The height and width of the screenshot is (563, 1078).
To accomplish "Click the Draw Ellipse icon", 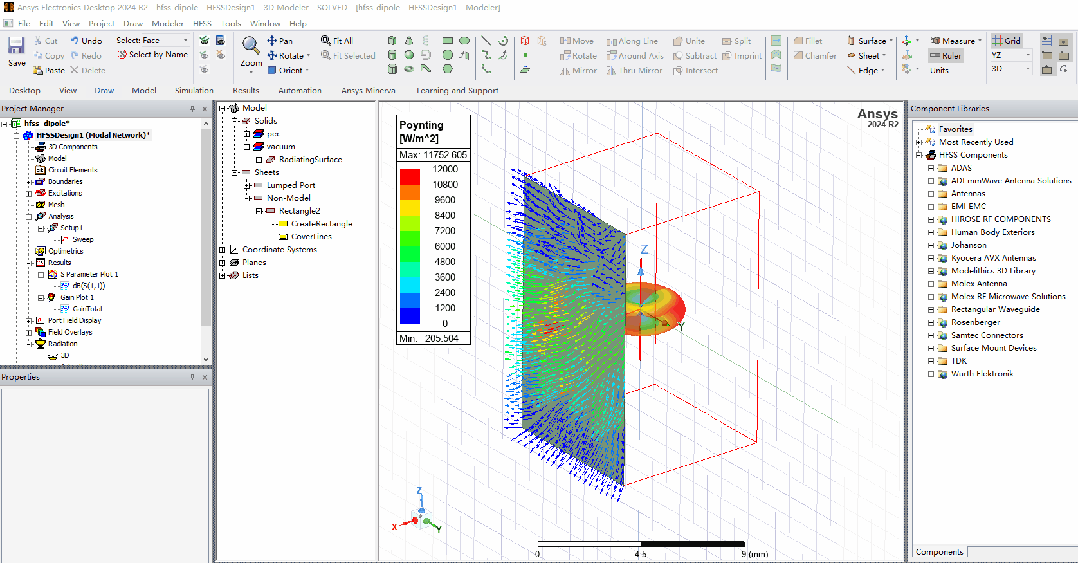I will tap(465, 41).
